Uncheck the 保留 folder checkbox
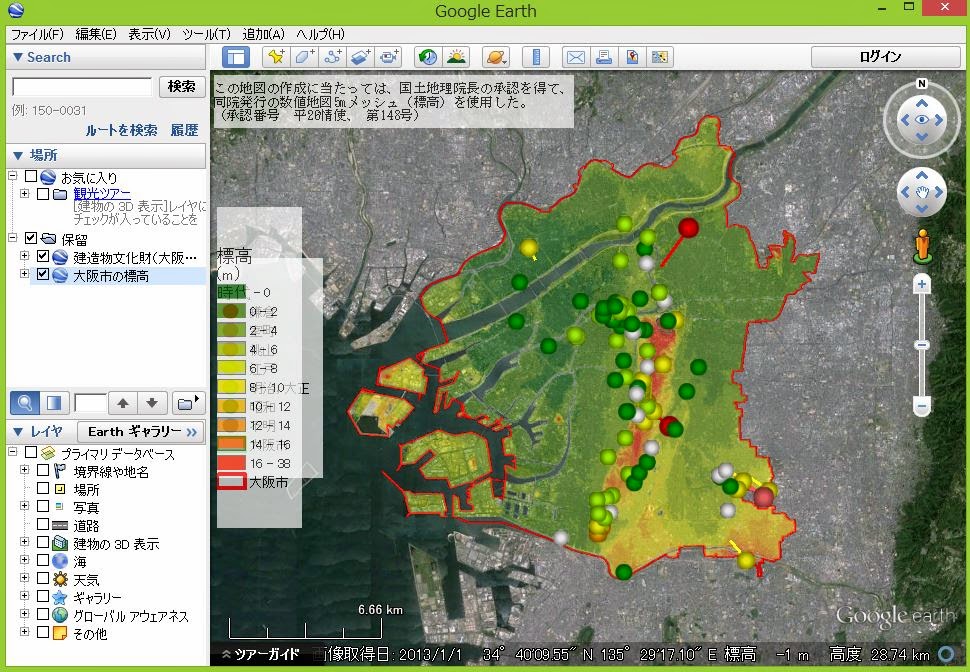 31,238
